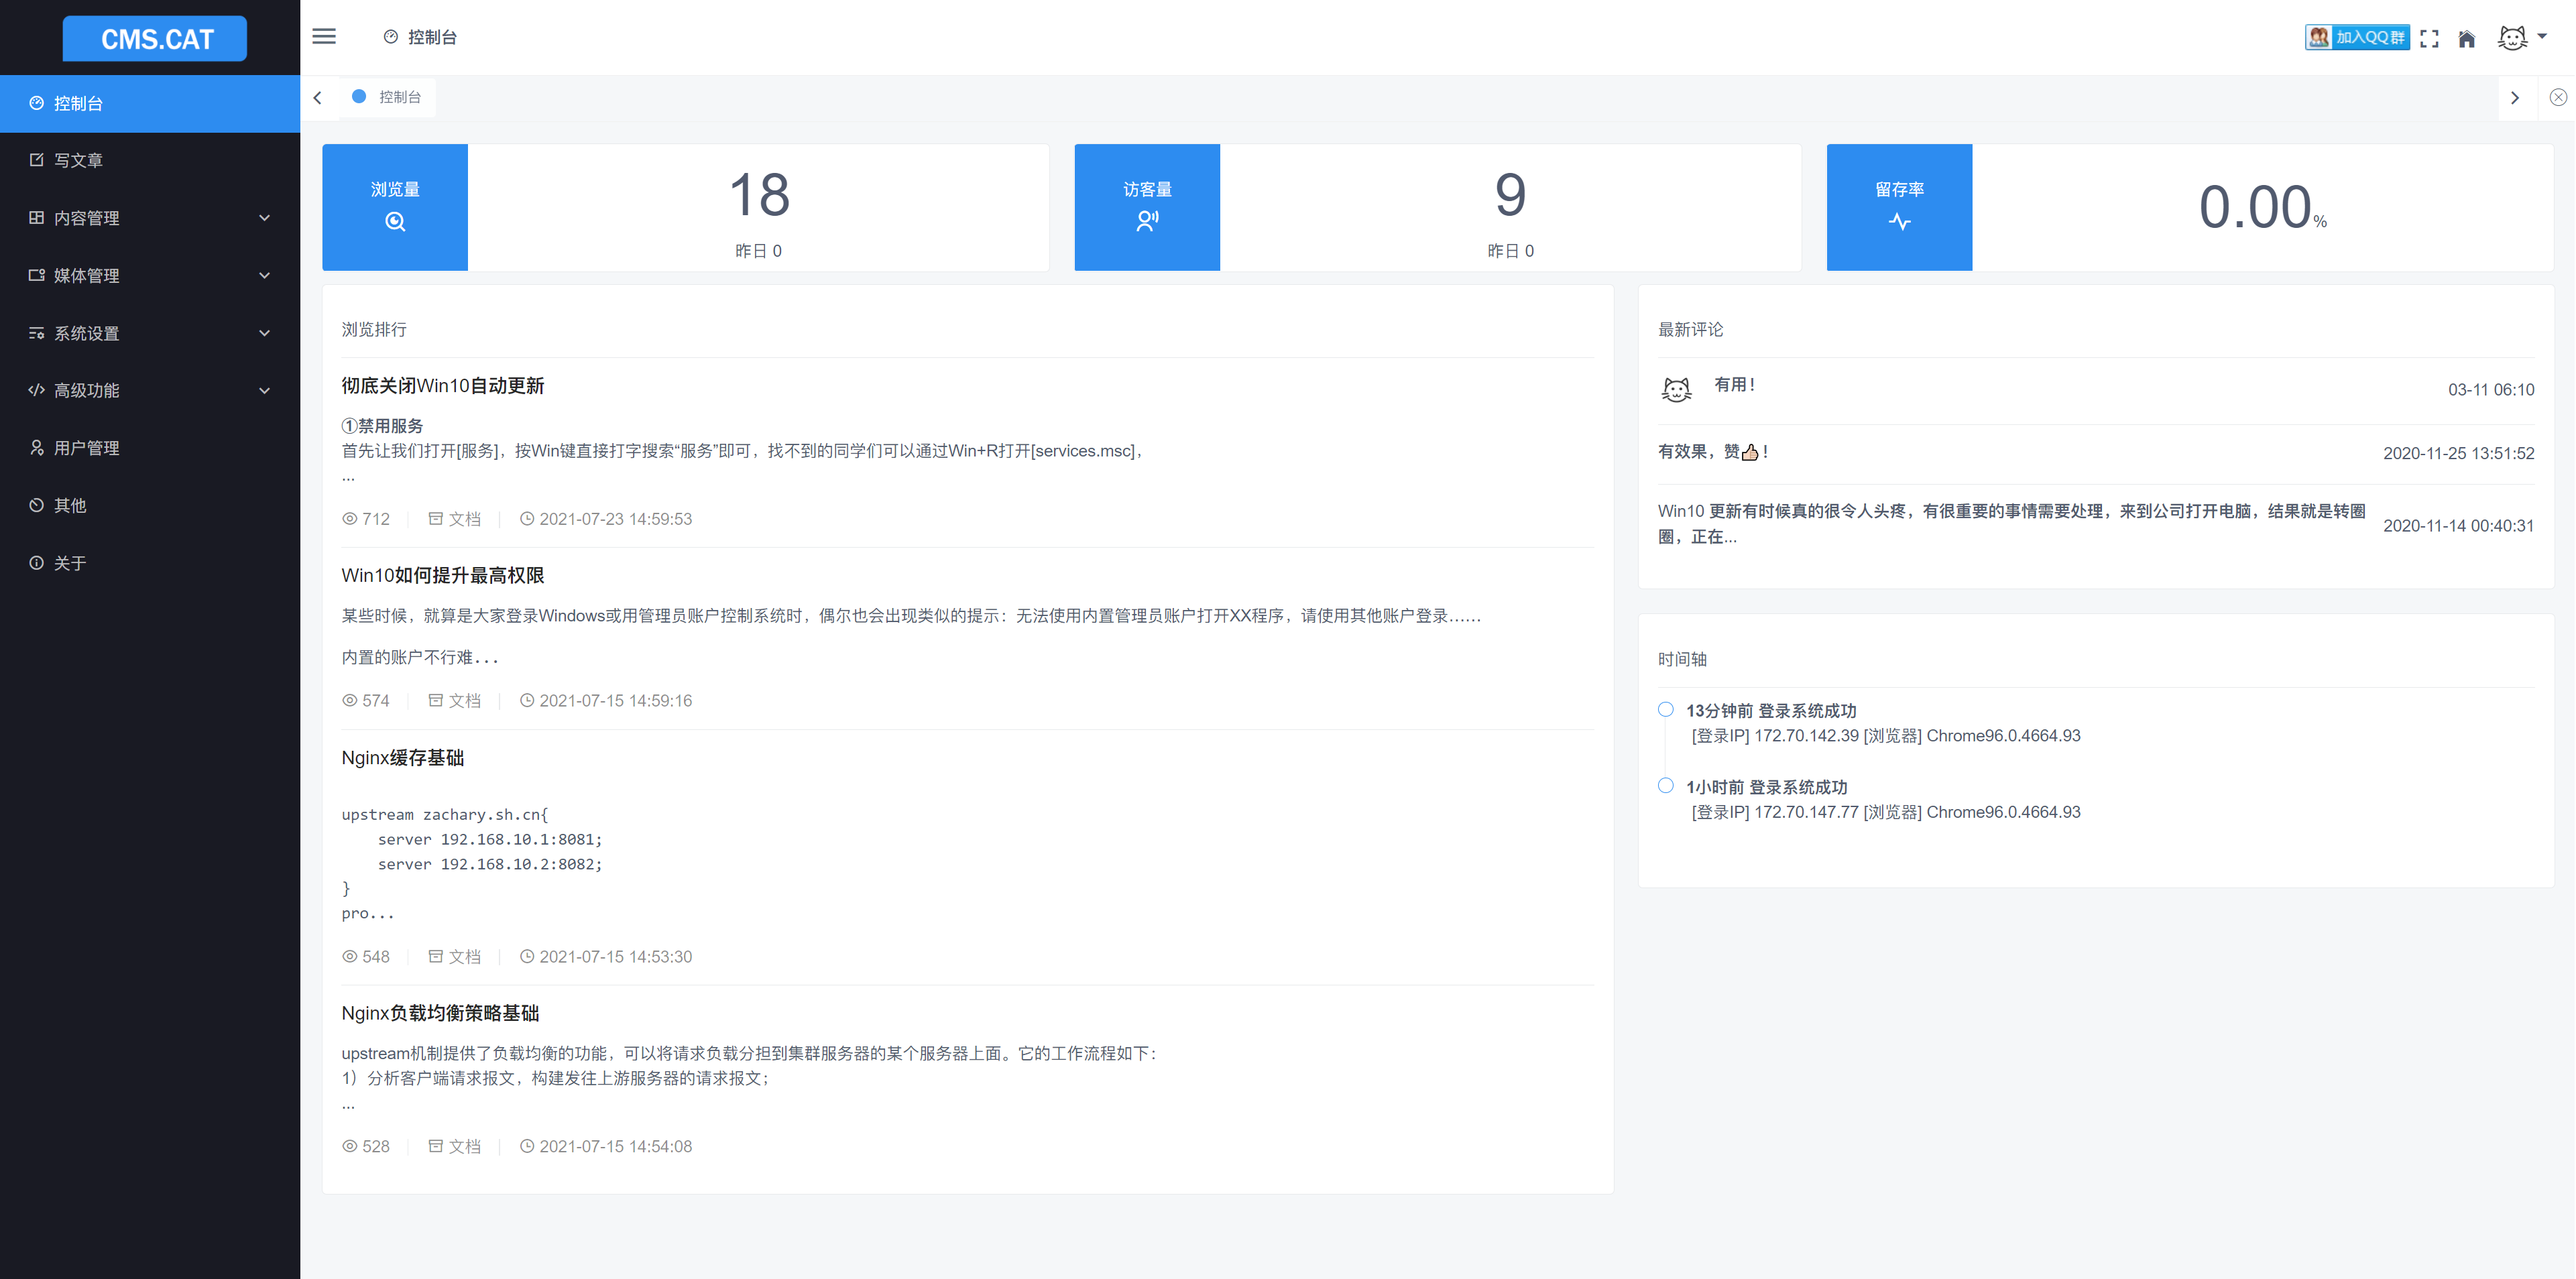The width and height of the screenshot is (2576, 1279).
Task: Open article 彻底关闭Win10自动更新
Action: coord(442,386)
